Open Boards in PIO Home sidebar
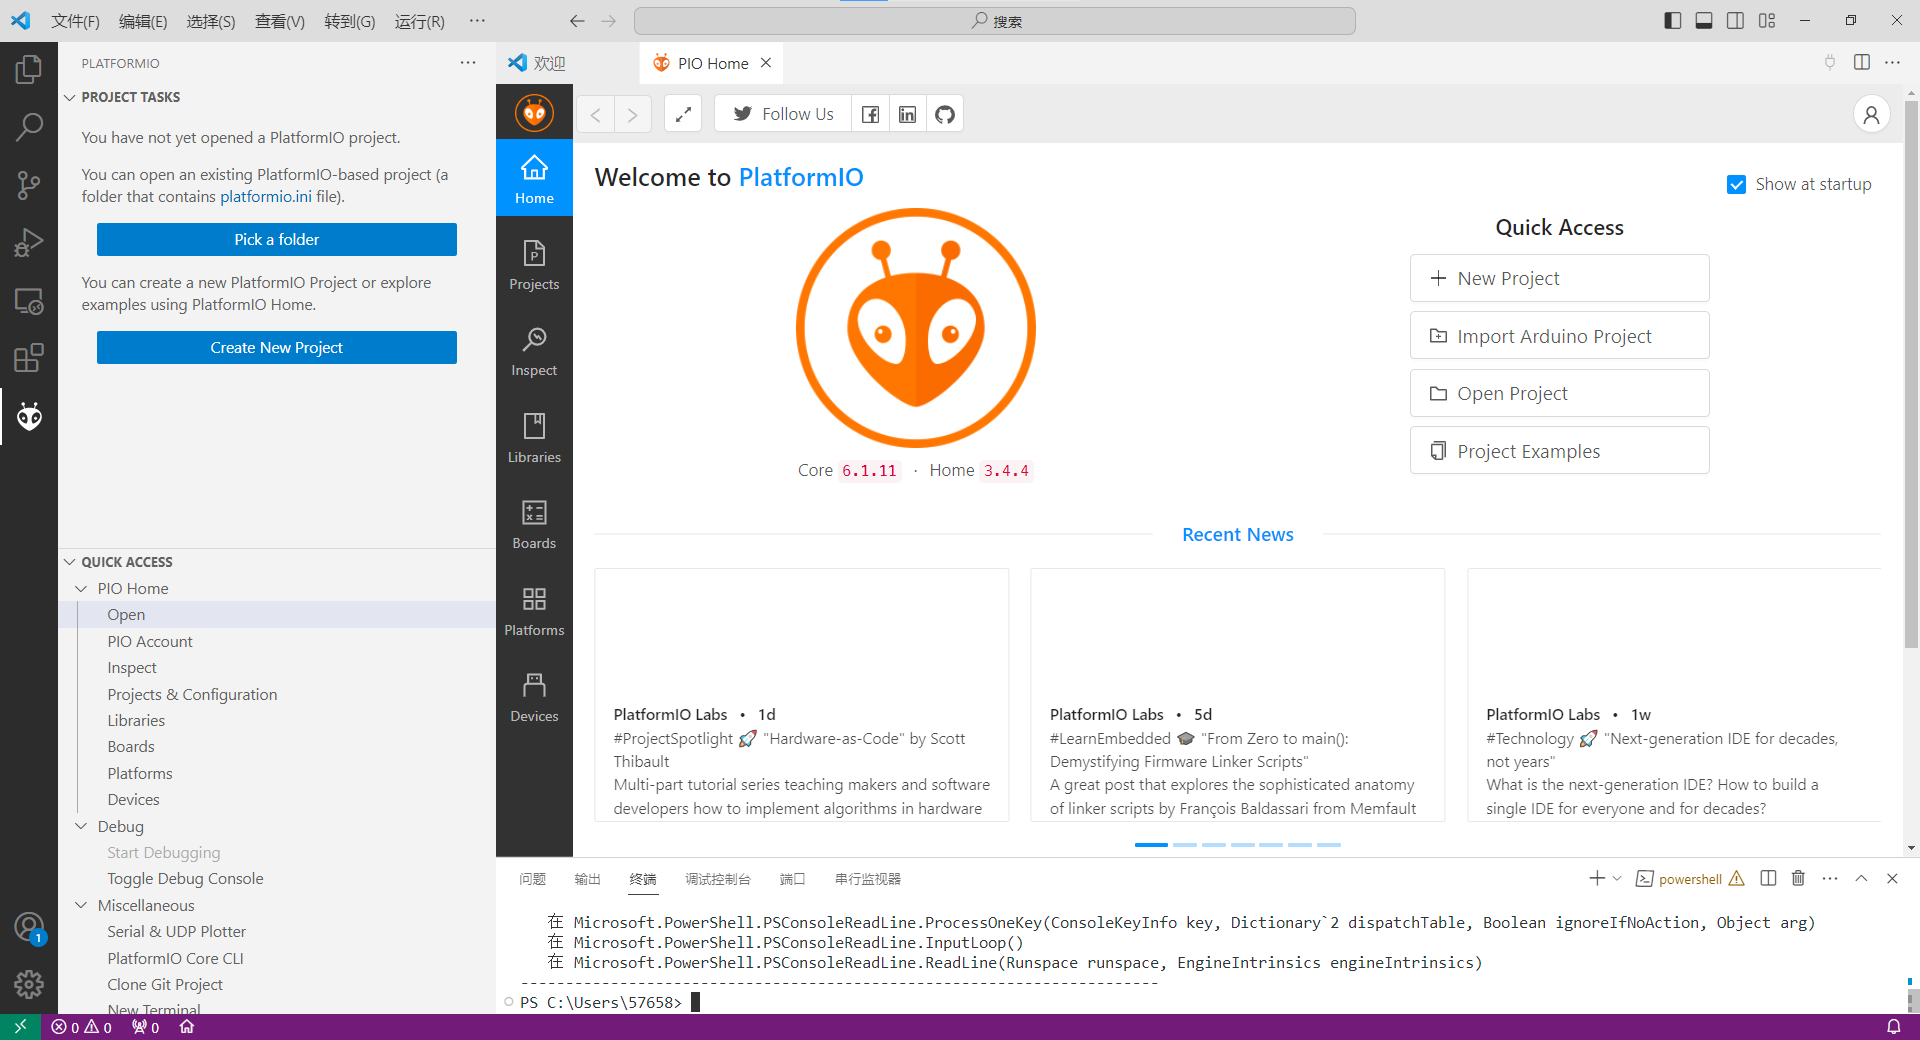This screenshot has width=1920, height=1040. coord(534,524)
